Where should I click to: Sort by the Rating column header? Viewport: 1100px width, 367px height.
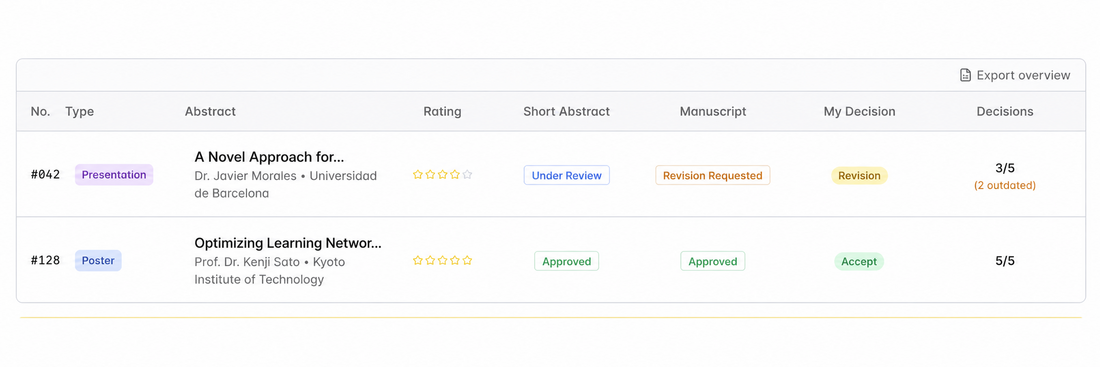(442, 111)
